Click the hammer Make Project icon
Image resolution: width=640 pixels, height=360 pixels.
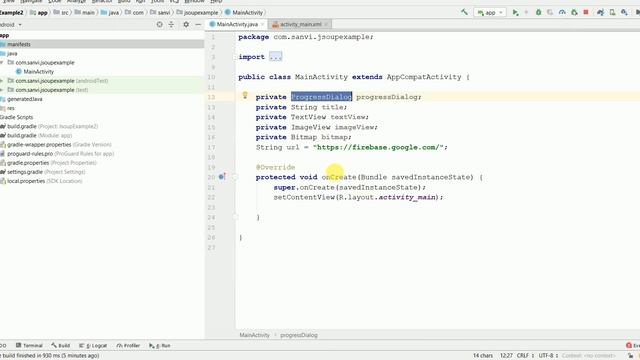(x=464, y=12)
